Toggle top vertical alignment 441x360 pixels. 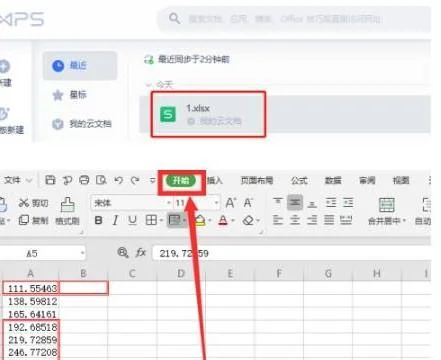(x=278, y=202)
